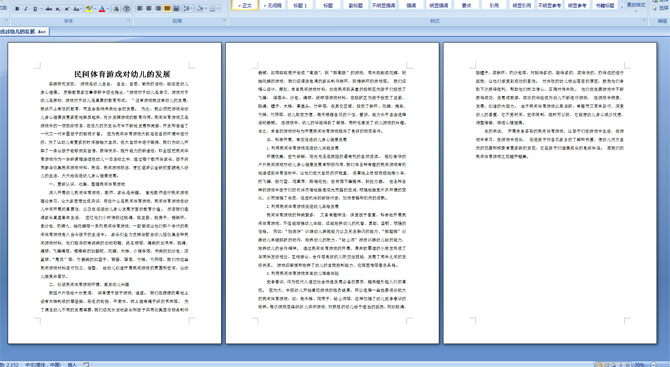Click the superscript icon
The width and height of the screenshot is (670, 367).
(67, 9)
